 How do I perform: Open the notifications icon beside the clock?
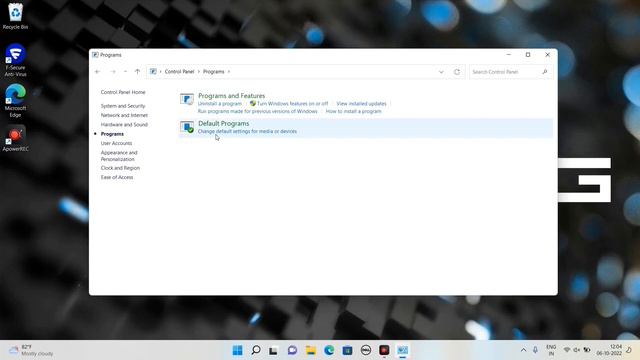pyautogui.click(x=629, y=350)
